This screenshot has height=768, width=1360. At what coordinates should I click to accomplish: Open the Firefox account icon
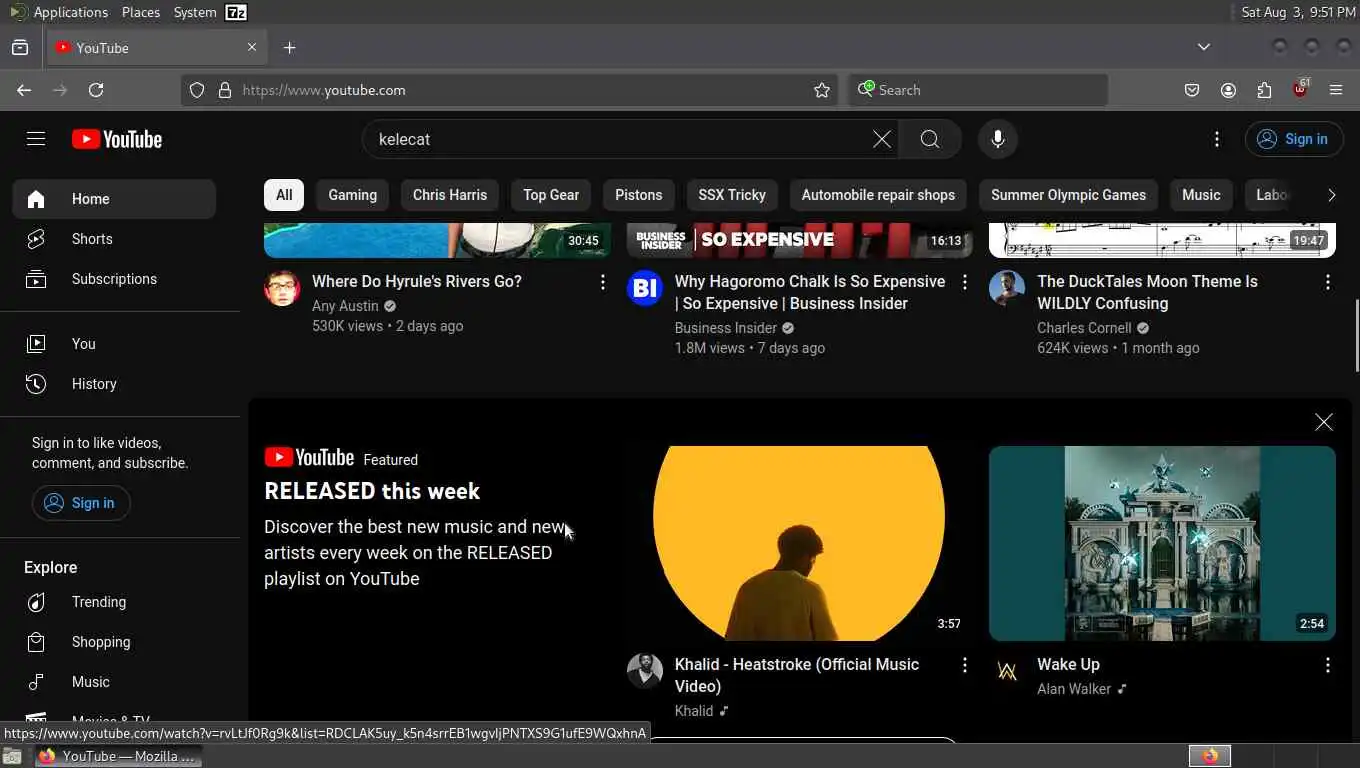[1228, 90]
